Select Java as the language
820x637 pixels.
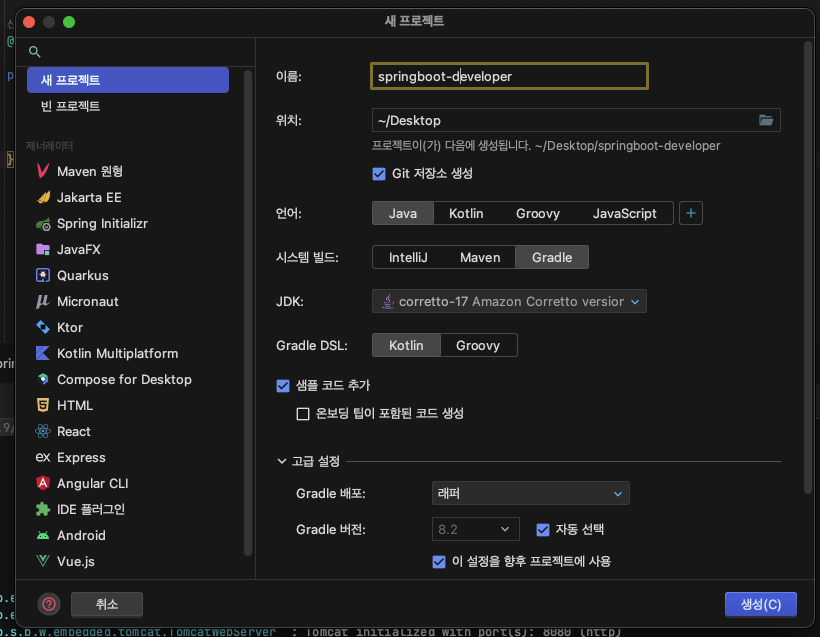pos(403,213)
